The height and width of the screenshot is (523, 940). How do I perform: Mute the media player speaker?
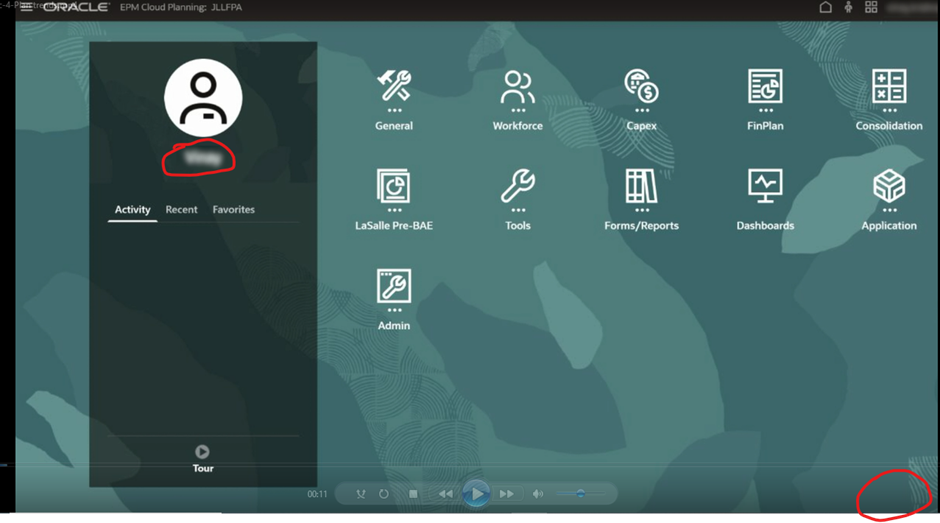point(538,494)
